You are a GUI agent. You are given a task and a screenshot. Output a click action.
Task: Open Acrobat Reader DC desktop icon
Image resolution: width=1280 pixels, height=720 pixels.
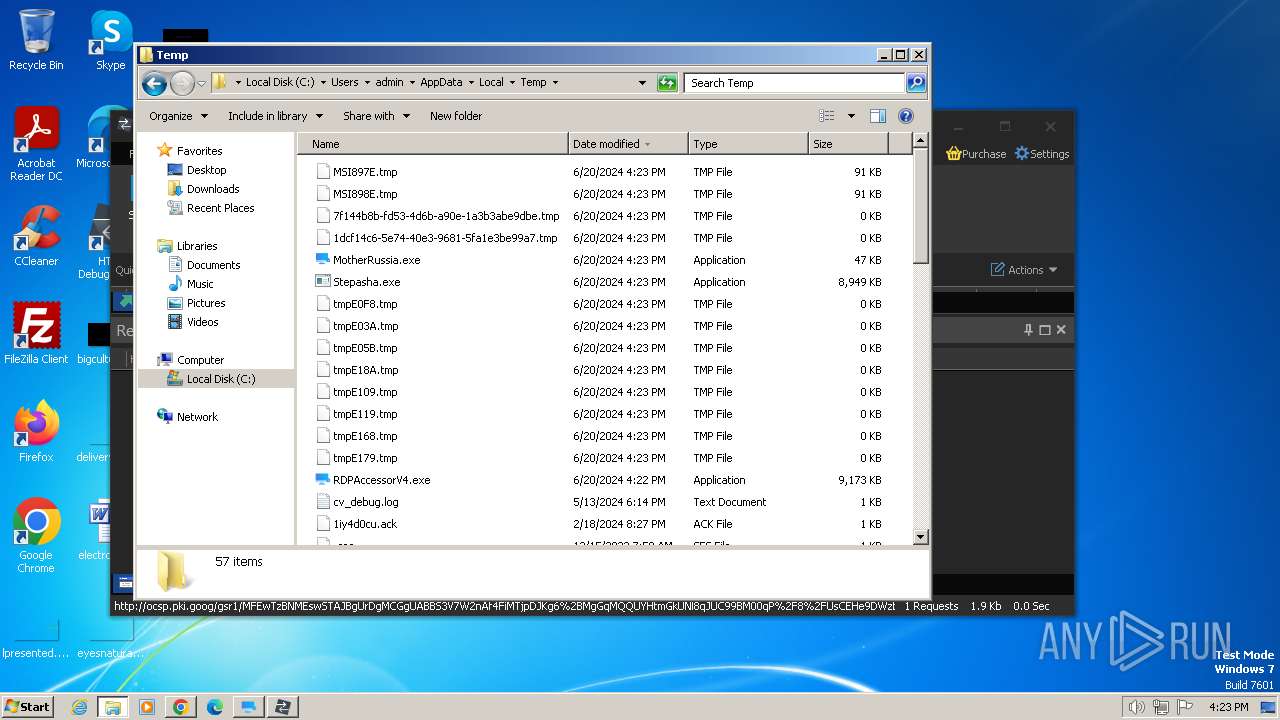tap(37, 145)
